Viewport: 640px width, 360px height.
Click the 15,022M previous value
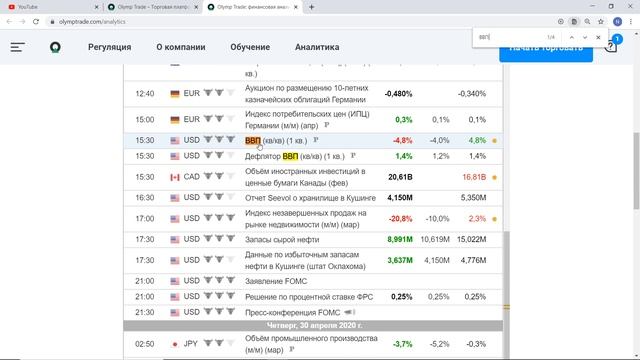point(471,240)
